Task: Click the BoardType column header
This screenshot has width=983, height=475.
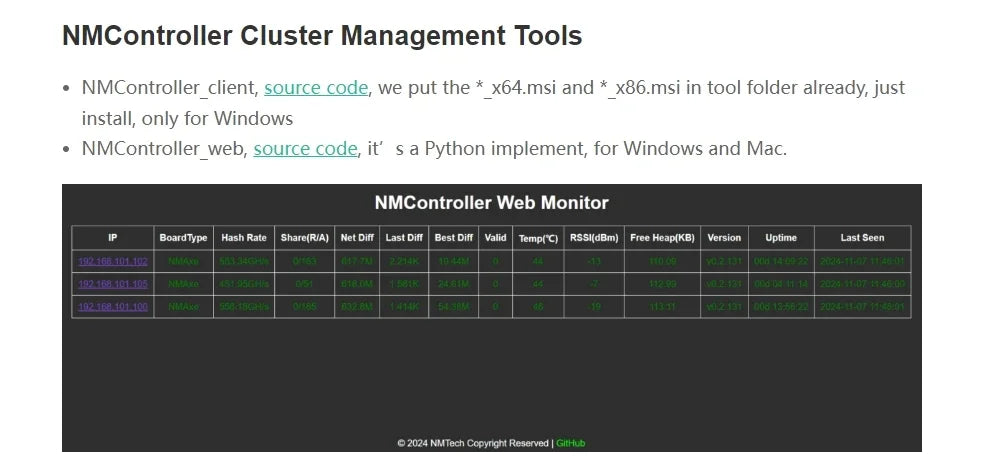Action: (x=183, y=238)
